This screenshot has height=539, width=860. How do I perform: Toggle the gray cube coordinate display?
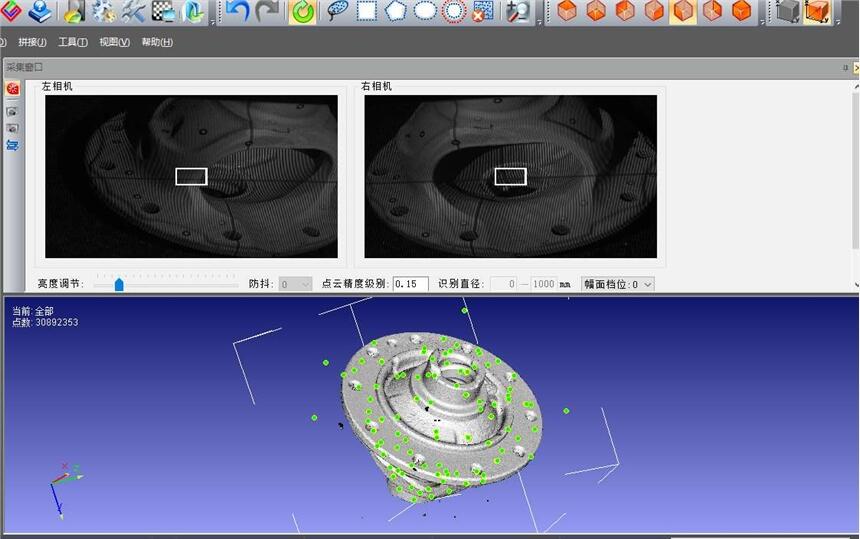[x=788, y=12]
